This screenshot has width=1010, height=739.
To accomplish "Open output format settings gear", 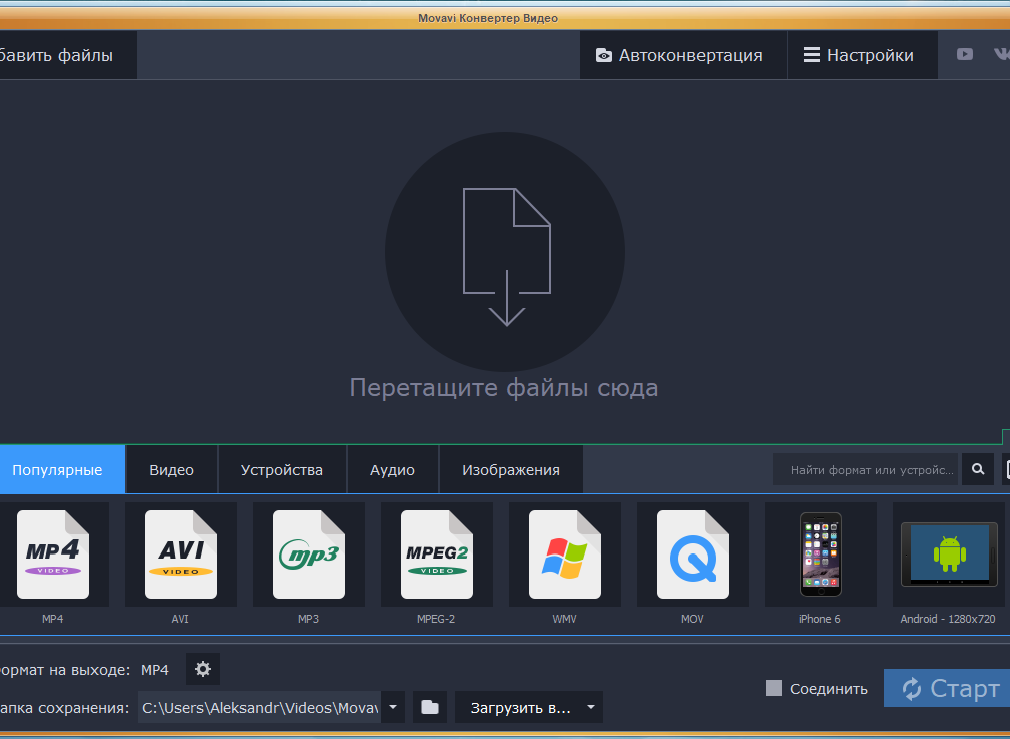I will coord(203,669).
